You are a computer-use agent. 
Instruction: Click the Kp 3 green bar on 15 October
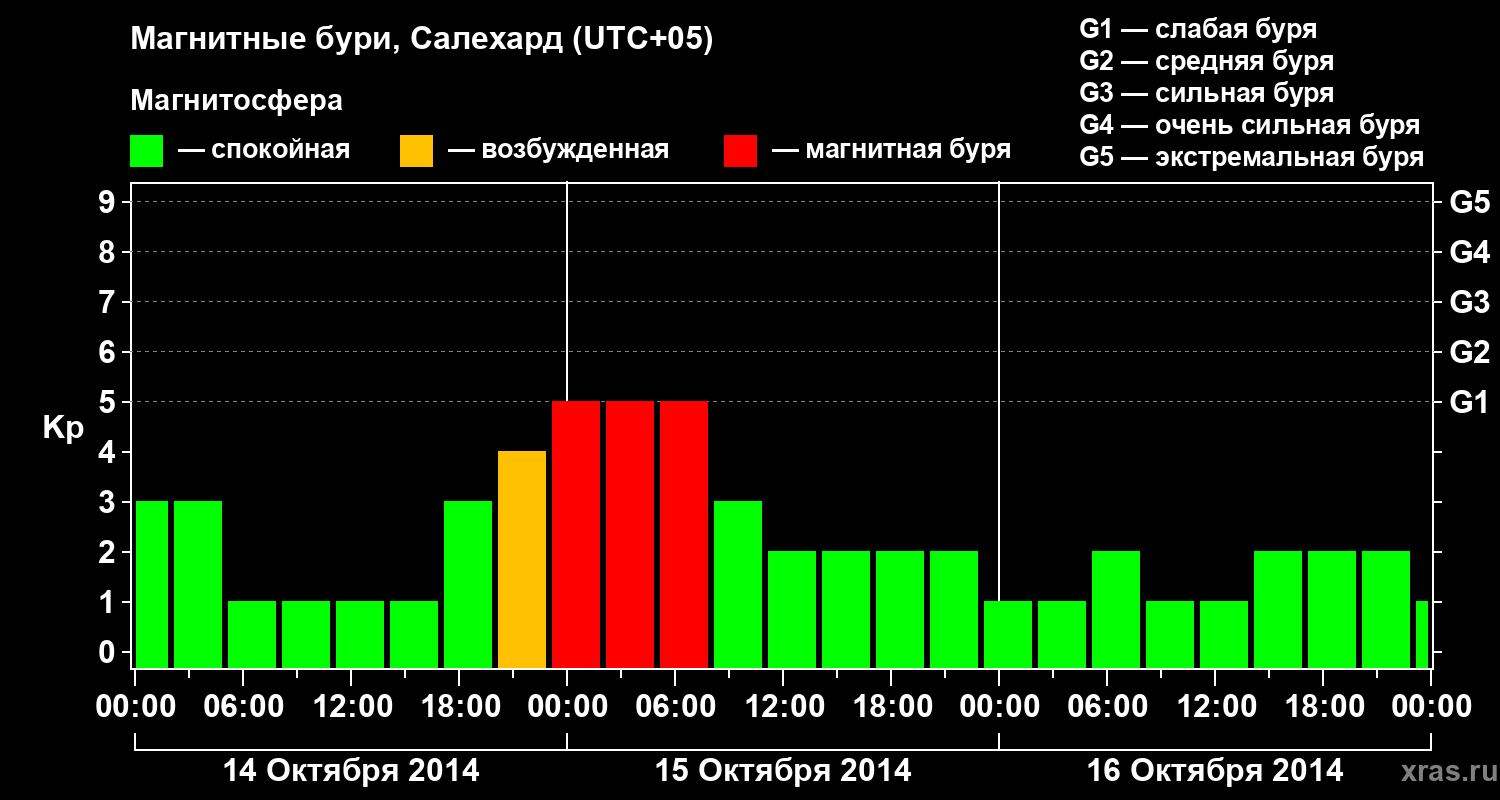pyautogui.click(x=738, y=584)
